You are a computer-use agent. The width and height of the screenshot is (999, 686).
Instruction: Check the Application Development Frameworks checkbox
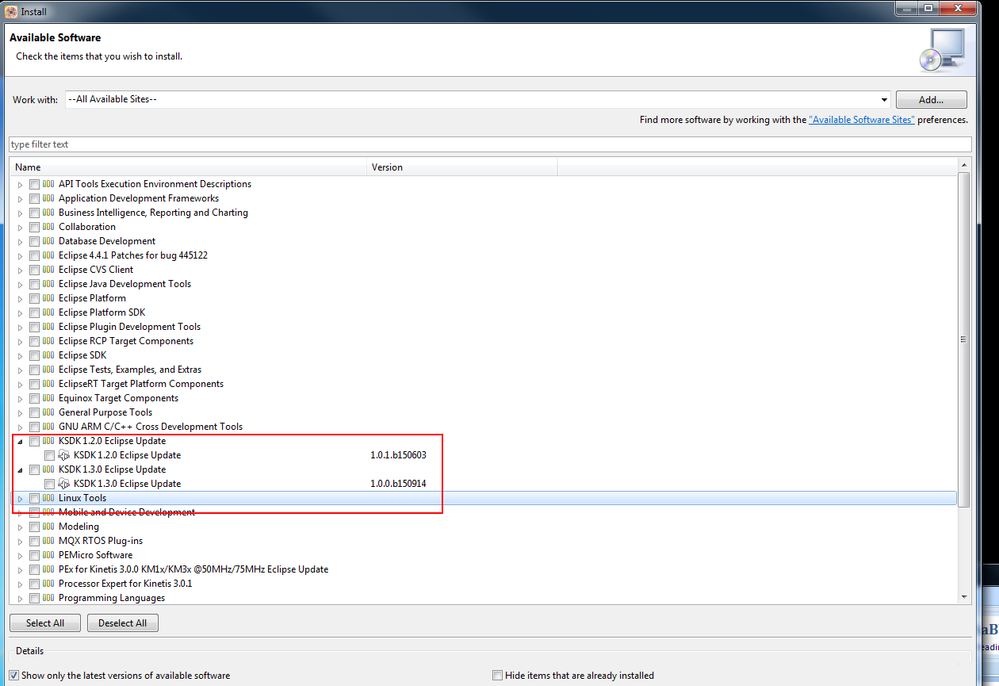pyautogui.click(x=34, y=198)
